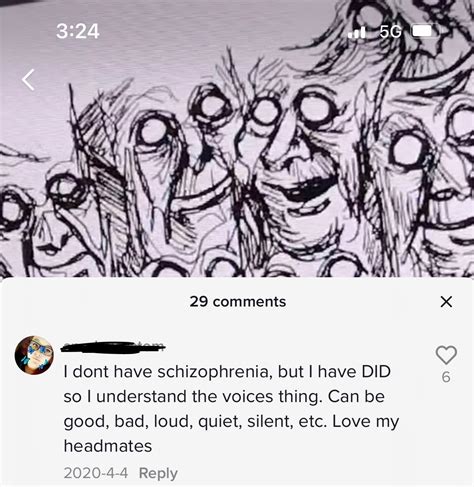The image size is (474, 487).
Task: Close the comments panel with the X
Action: pyautogui.click(x=446, y=302)
